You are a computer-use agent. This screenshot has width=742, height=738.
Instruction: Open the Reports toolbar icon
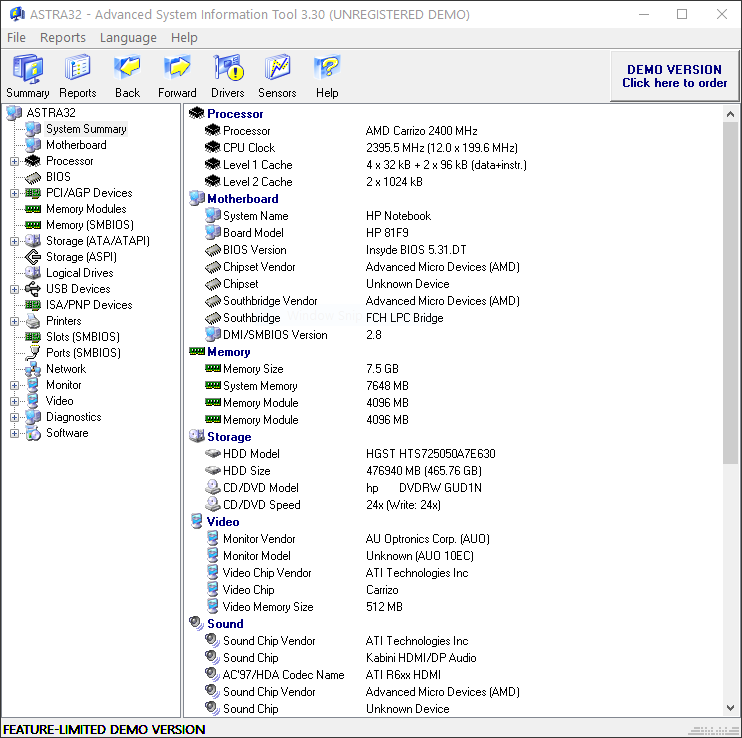point(77,69)
